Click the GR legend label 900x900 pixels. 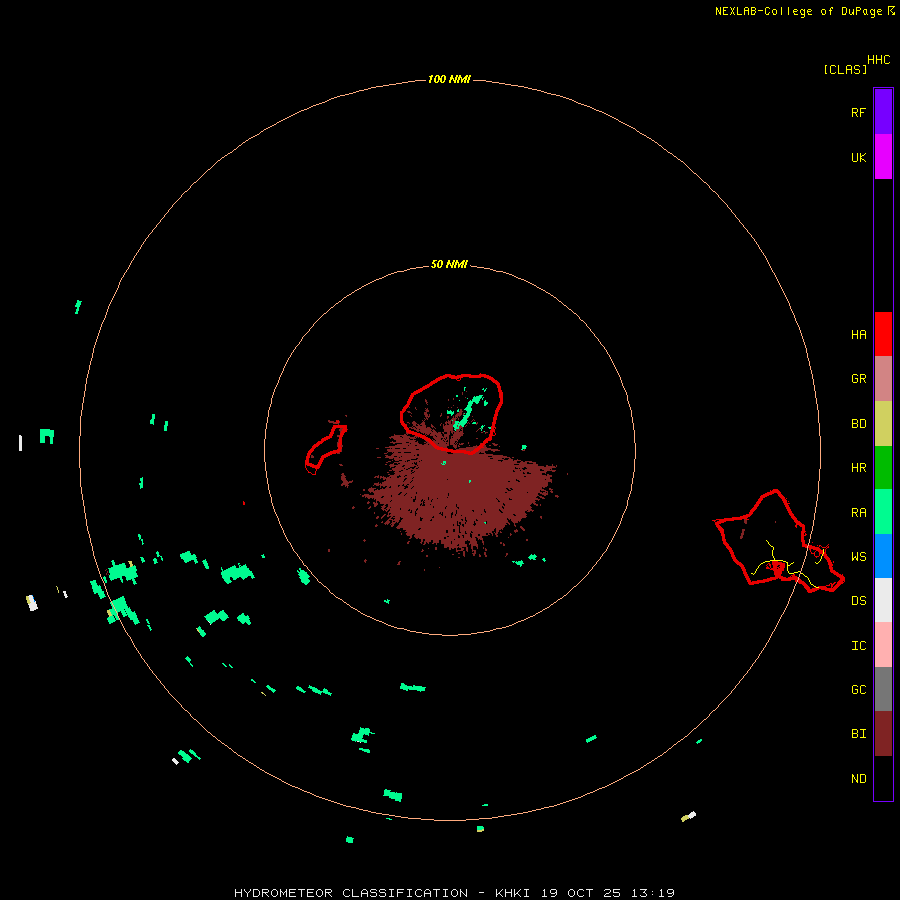(x=858, y=379)
